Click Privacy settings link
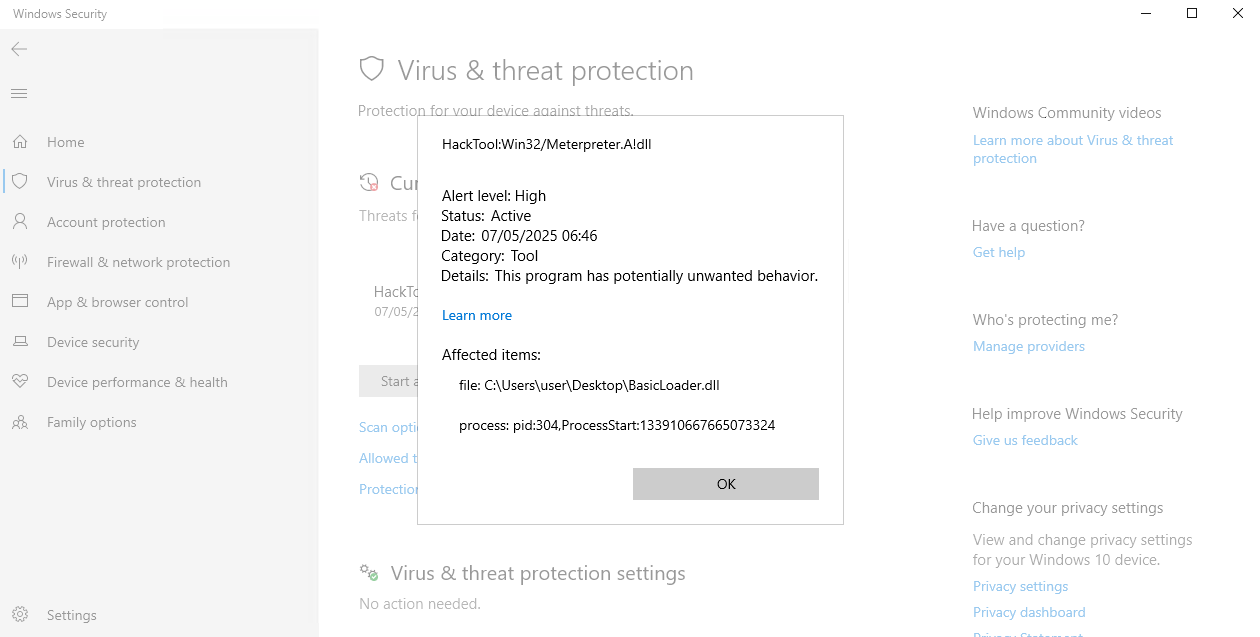Image resolution: width=1260 pixels, height=637 pixels. pos(1020,586)
